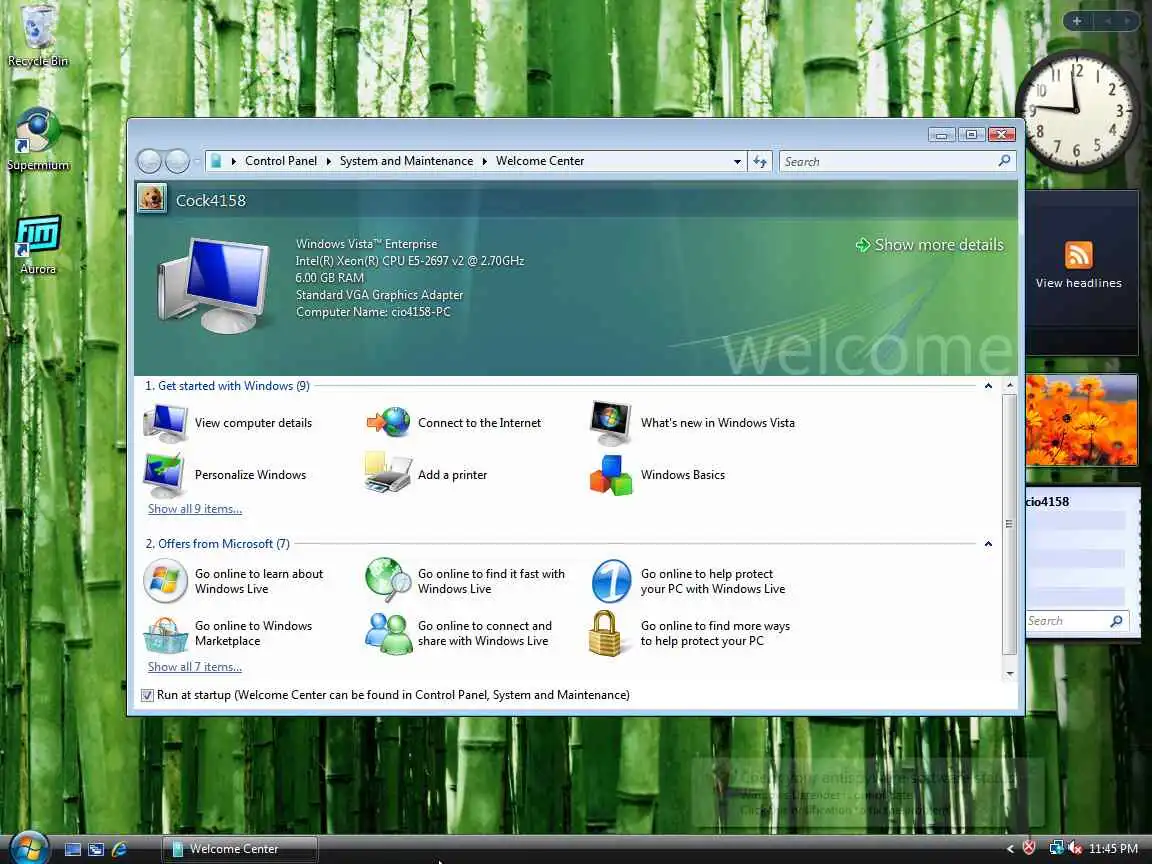
Task: Click the orange flowers slideshow gadget
Action: (x=1081, y=420)
